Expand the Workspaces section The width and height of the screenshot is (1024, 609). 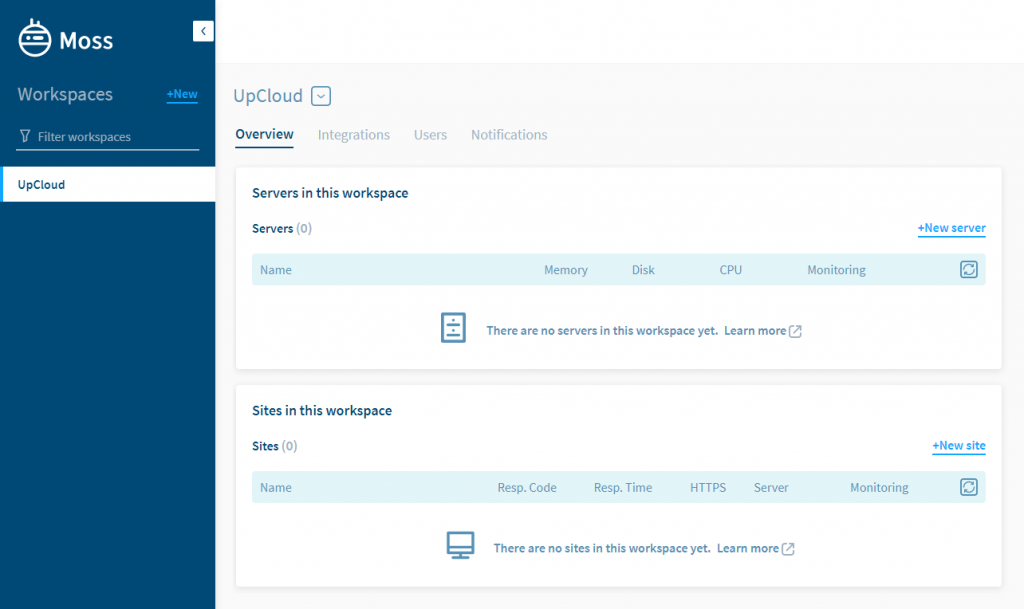click(65, 94)
